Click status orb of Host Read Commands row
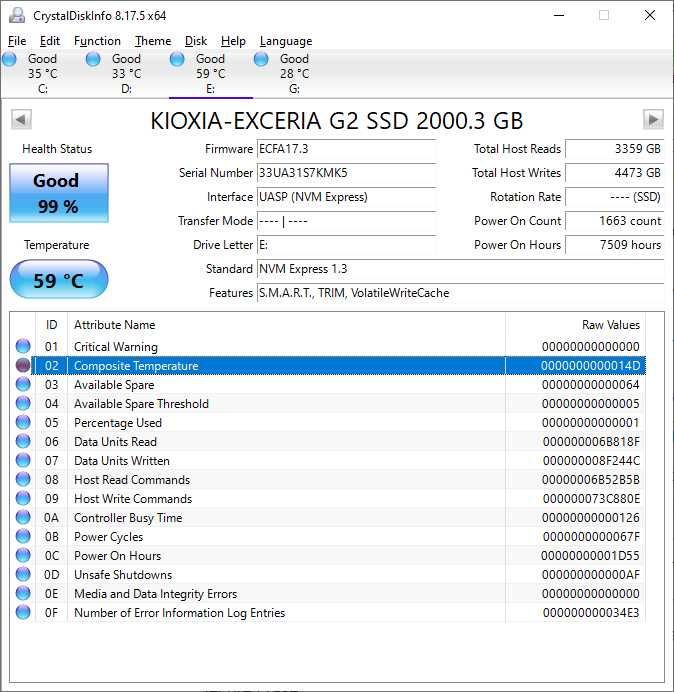674x692 pixels. [23, 479]
